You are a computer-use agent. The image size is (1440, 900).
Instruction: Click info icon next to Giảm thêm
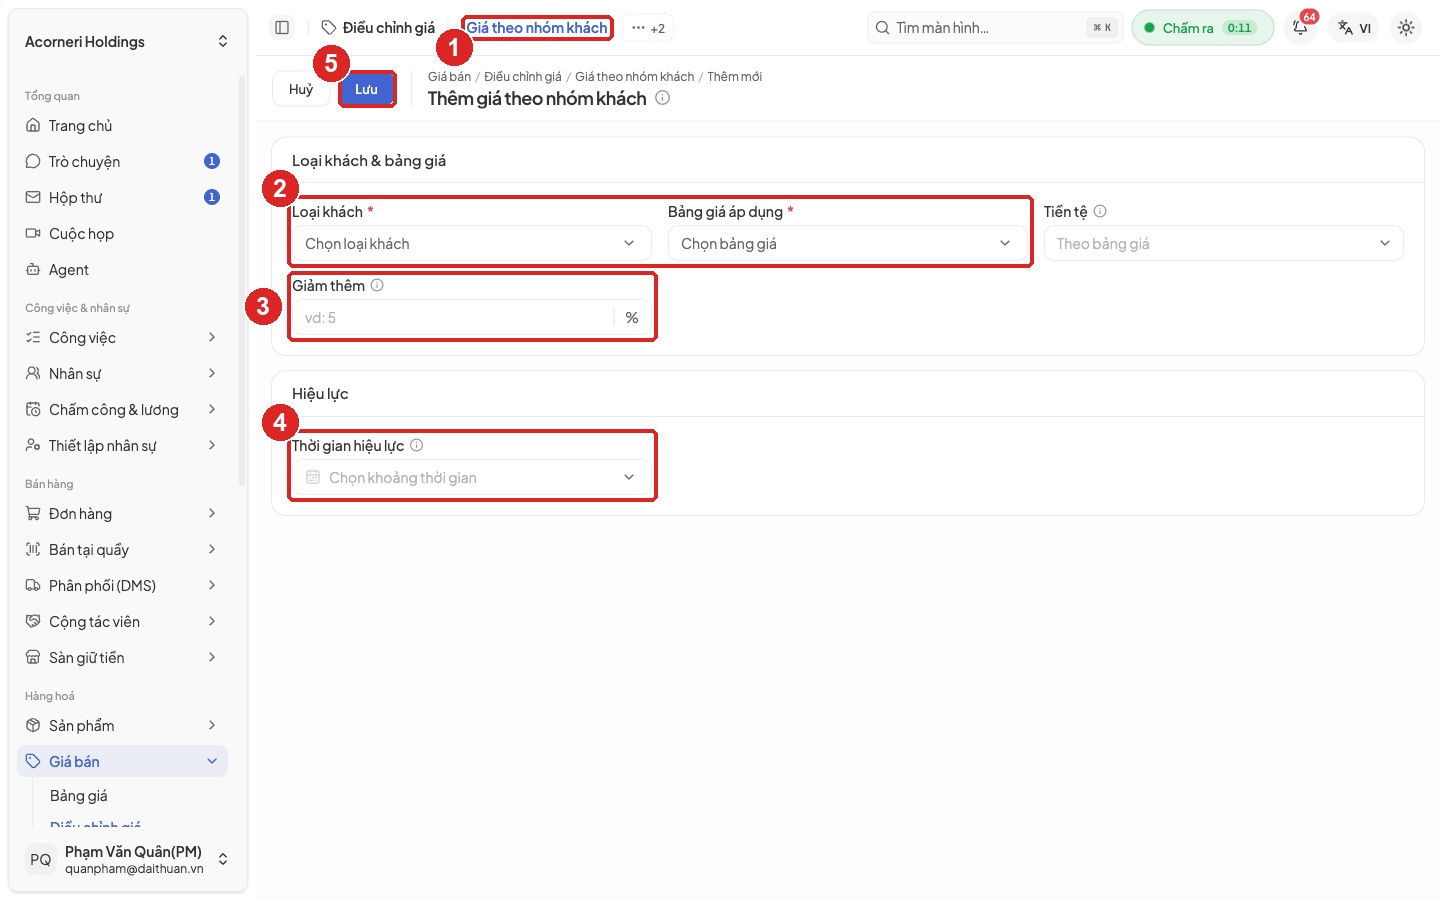[x=377, y=285]
